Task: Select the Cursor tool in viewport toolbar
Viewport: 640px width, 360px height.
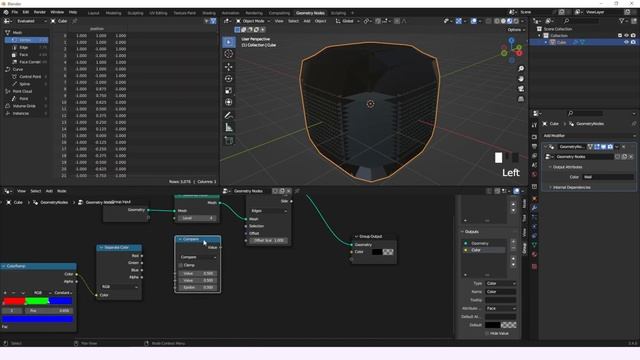Action: pyautogui.click(x=229, y=54)
